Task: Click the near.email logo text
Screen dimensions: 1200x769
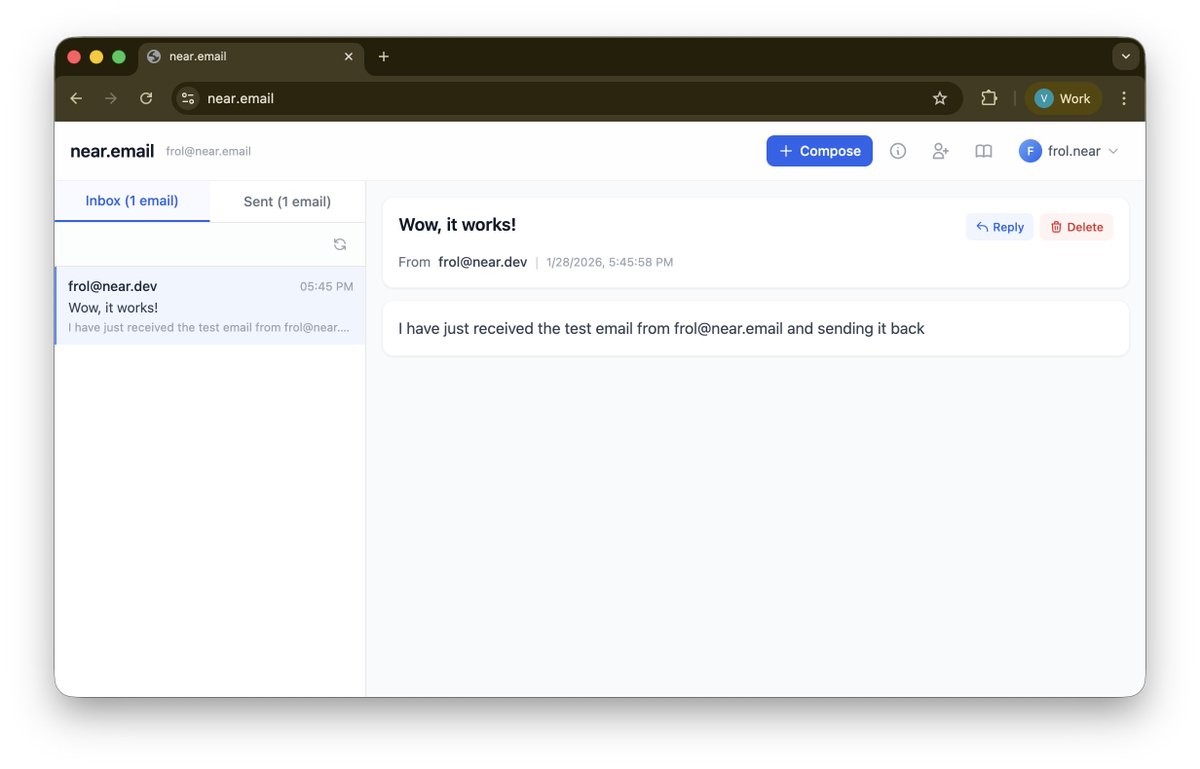Action: (112, 151)
